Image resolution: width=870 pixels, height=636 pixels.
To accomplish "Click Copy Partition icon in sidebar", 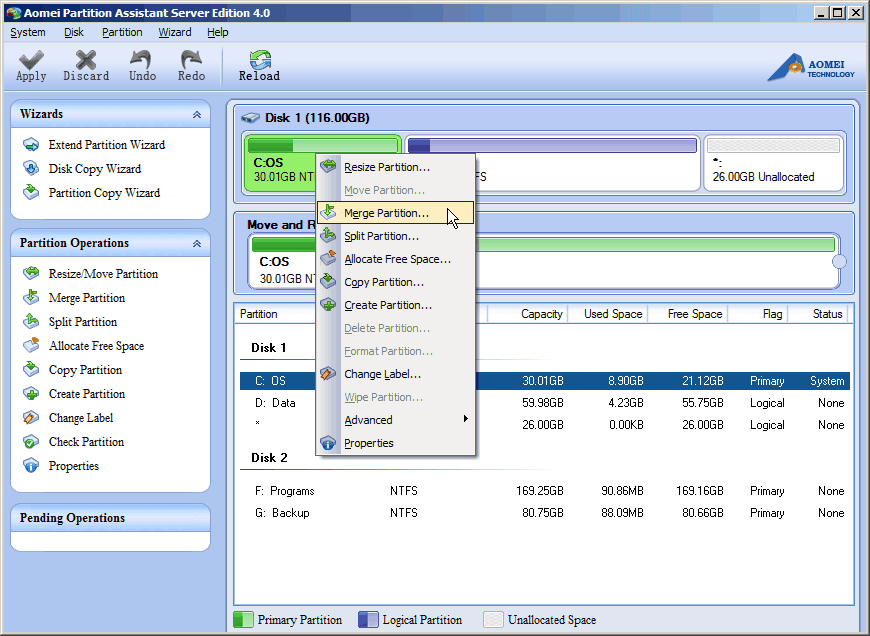I will pos(31,369).
